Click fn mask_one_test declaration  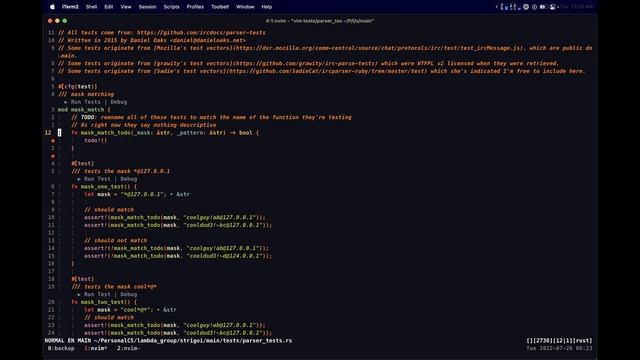click(x=104, y=187)
